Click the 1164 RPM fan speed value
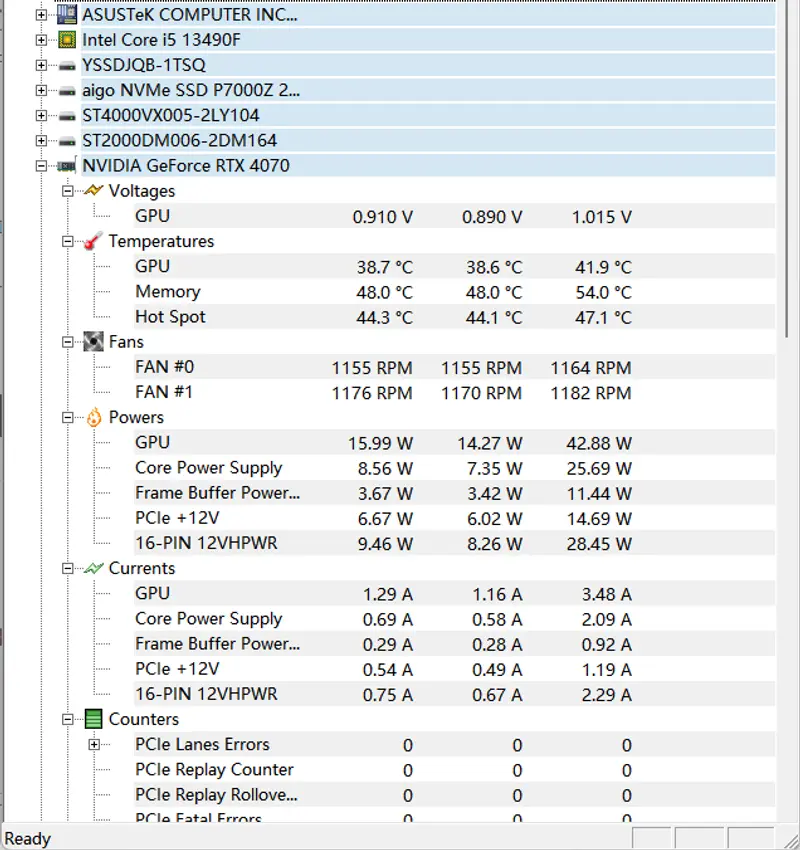Viewport: 800px width, 850px height. (591, 368)
